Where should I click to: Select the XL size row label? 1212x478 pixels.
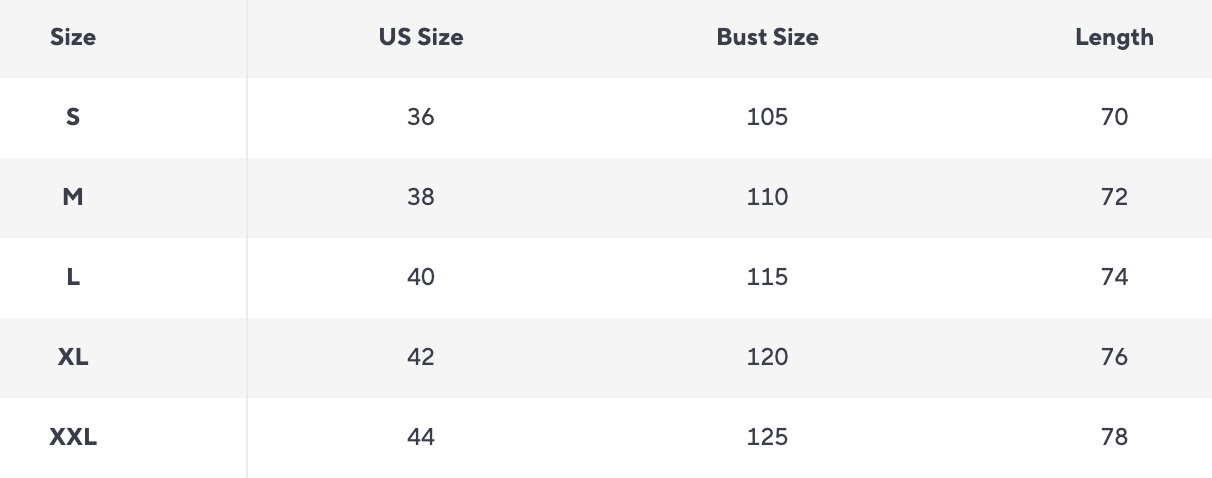[x=73, y=357]
